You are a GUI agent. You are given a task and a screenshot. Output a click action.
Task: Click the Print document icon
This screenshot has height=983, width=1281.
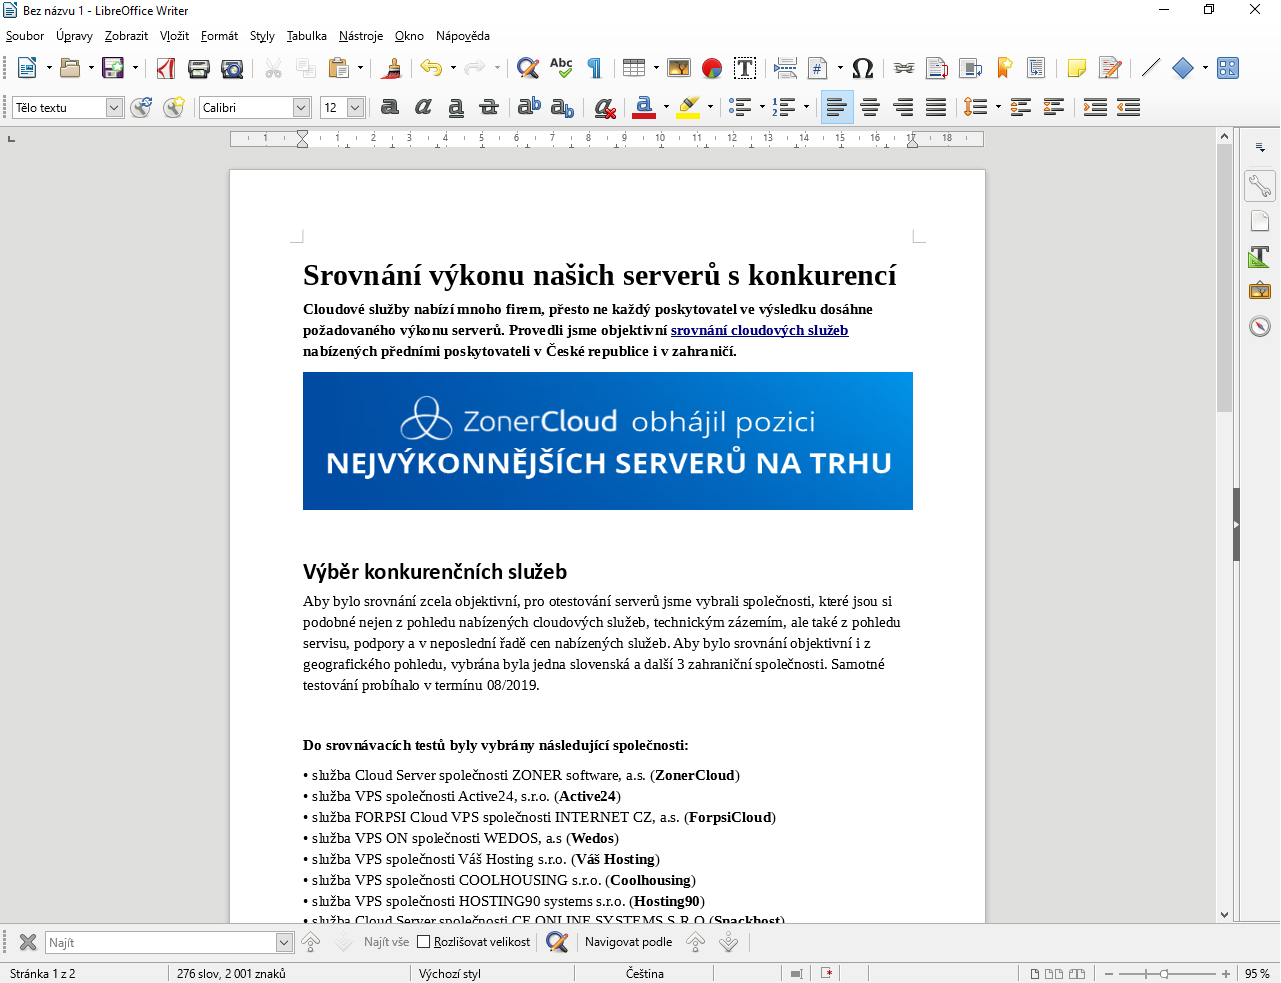pyautogui.click(x=199, y=68)
